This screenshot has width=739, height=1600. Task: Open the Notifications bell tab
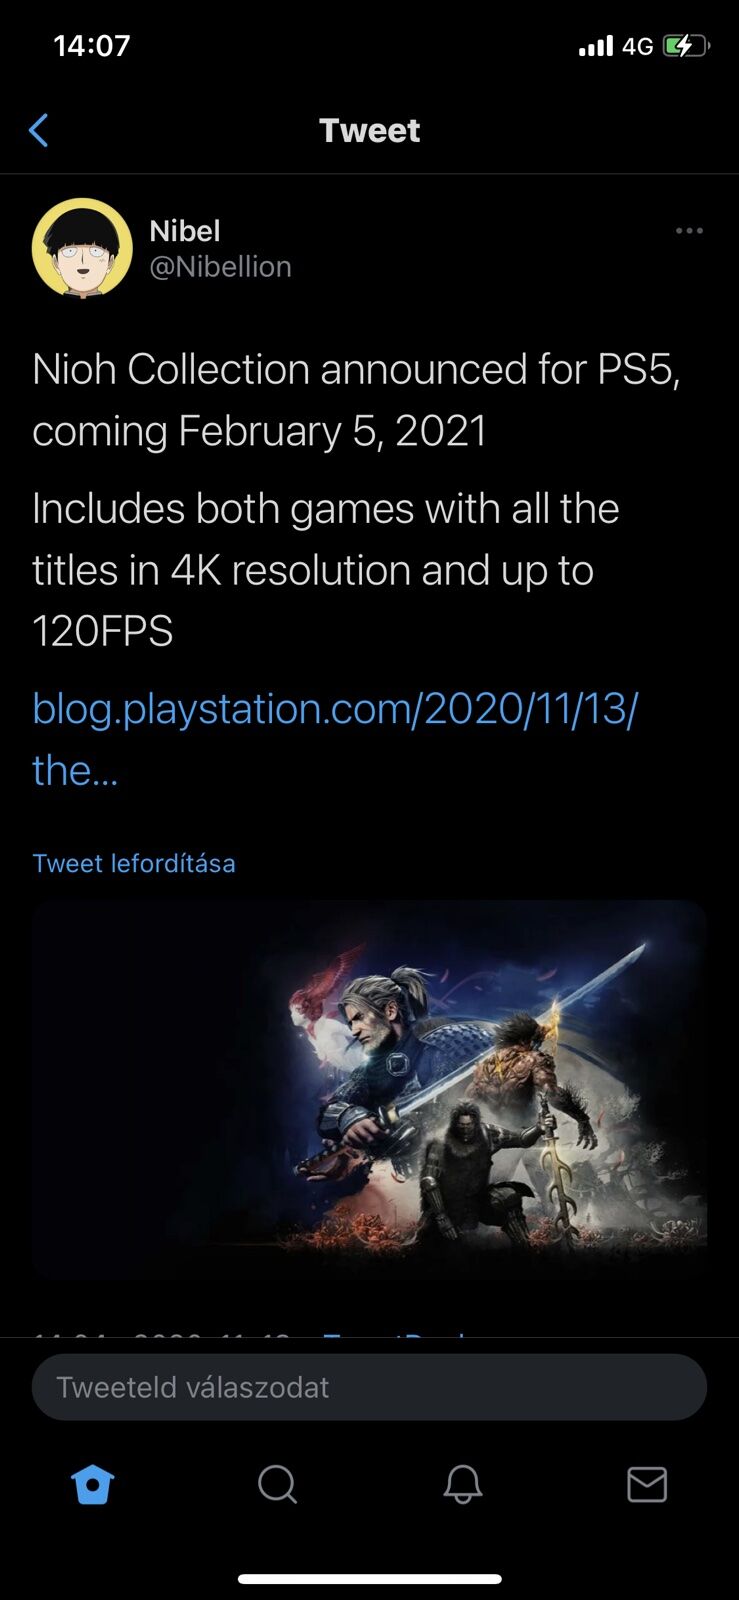click(463, 1485)
